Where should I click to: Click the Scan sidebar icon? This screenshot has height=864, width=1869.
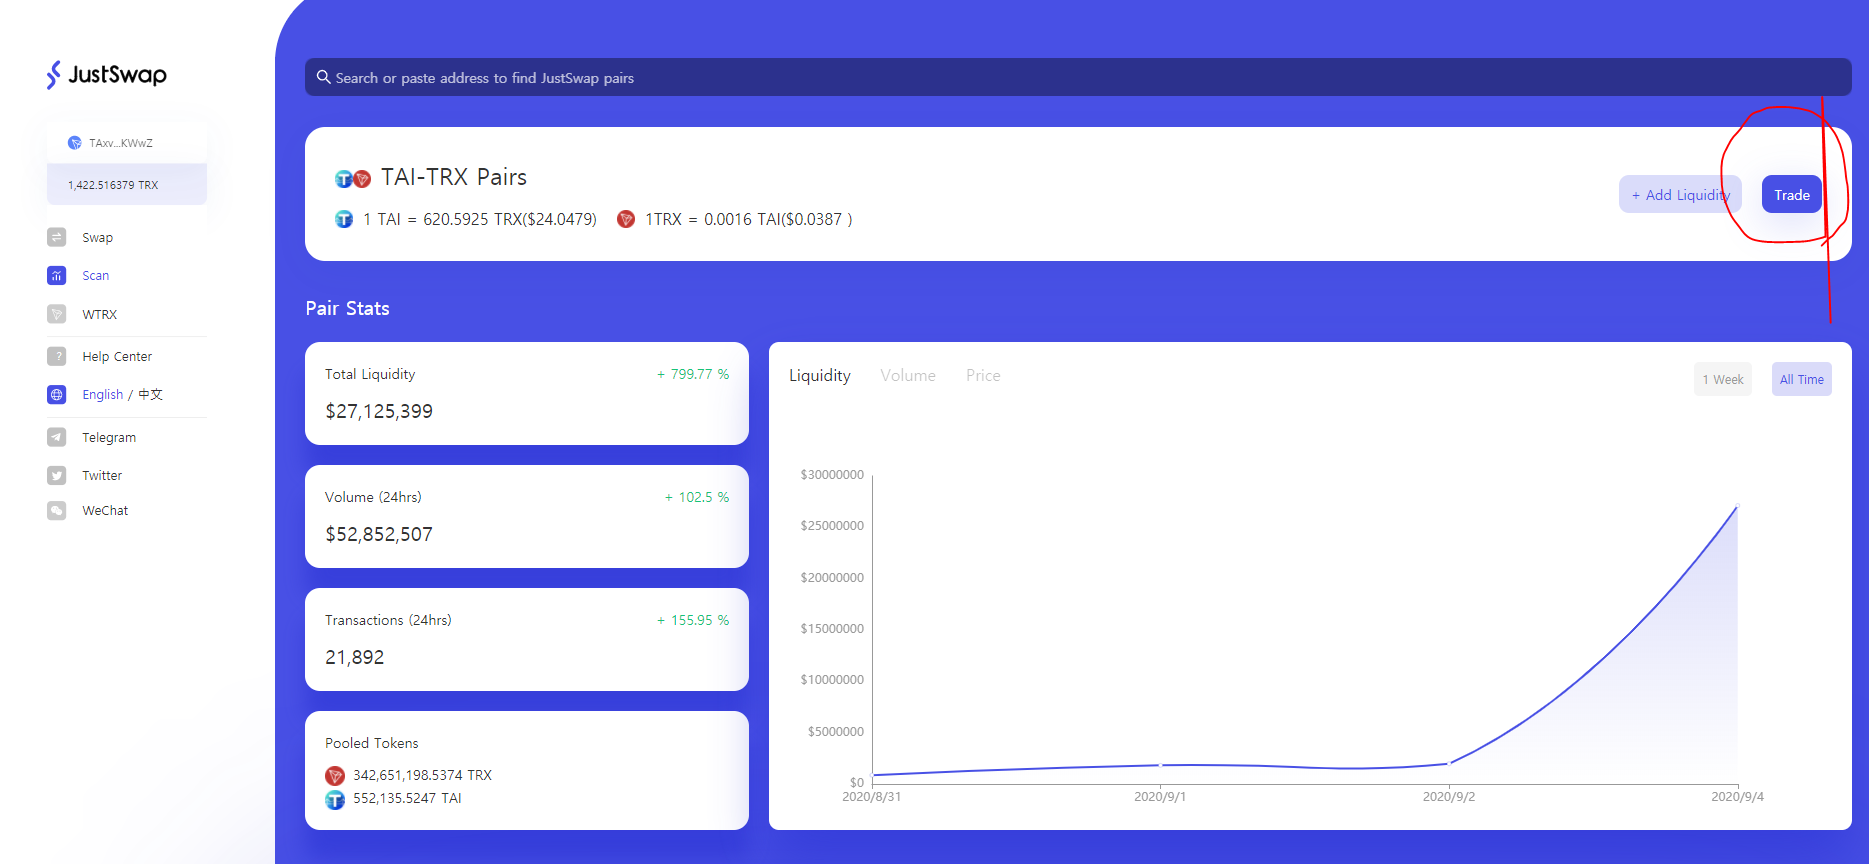coord(57,276)
